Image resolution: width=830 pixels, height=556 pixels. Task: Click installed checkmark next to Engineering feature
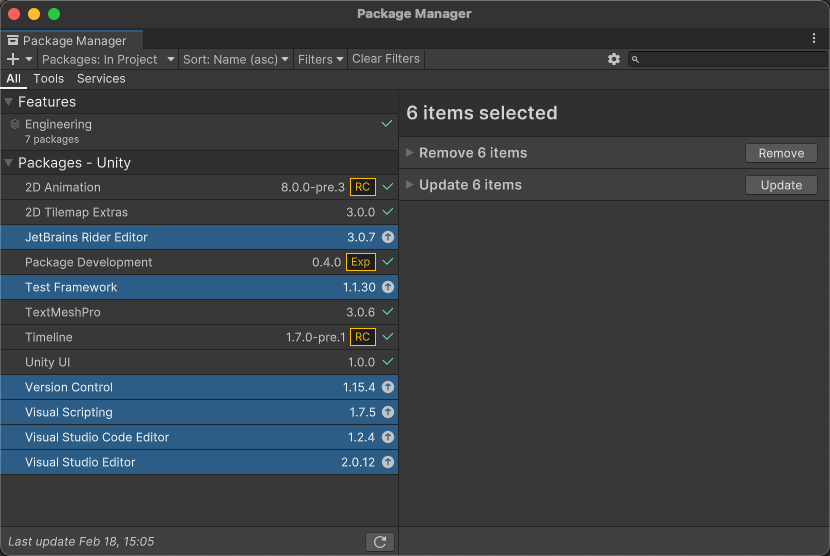(x=387, y=124)
